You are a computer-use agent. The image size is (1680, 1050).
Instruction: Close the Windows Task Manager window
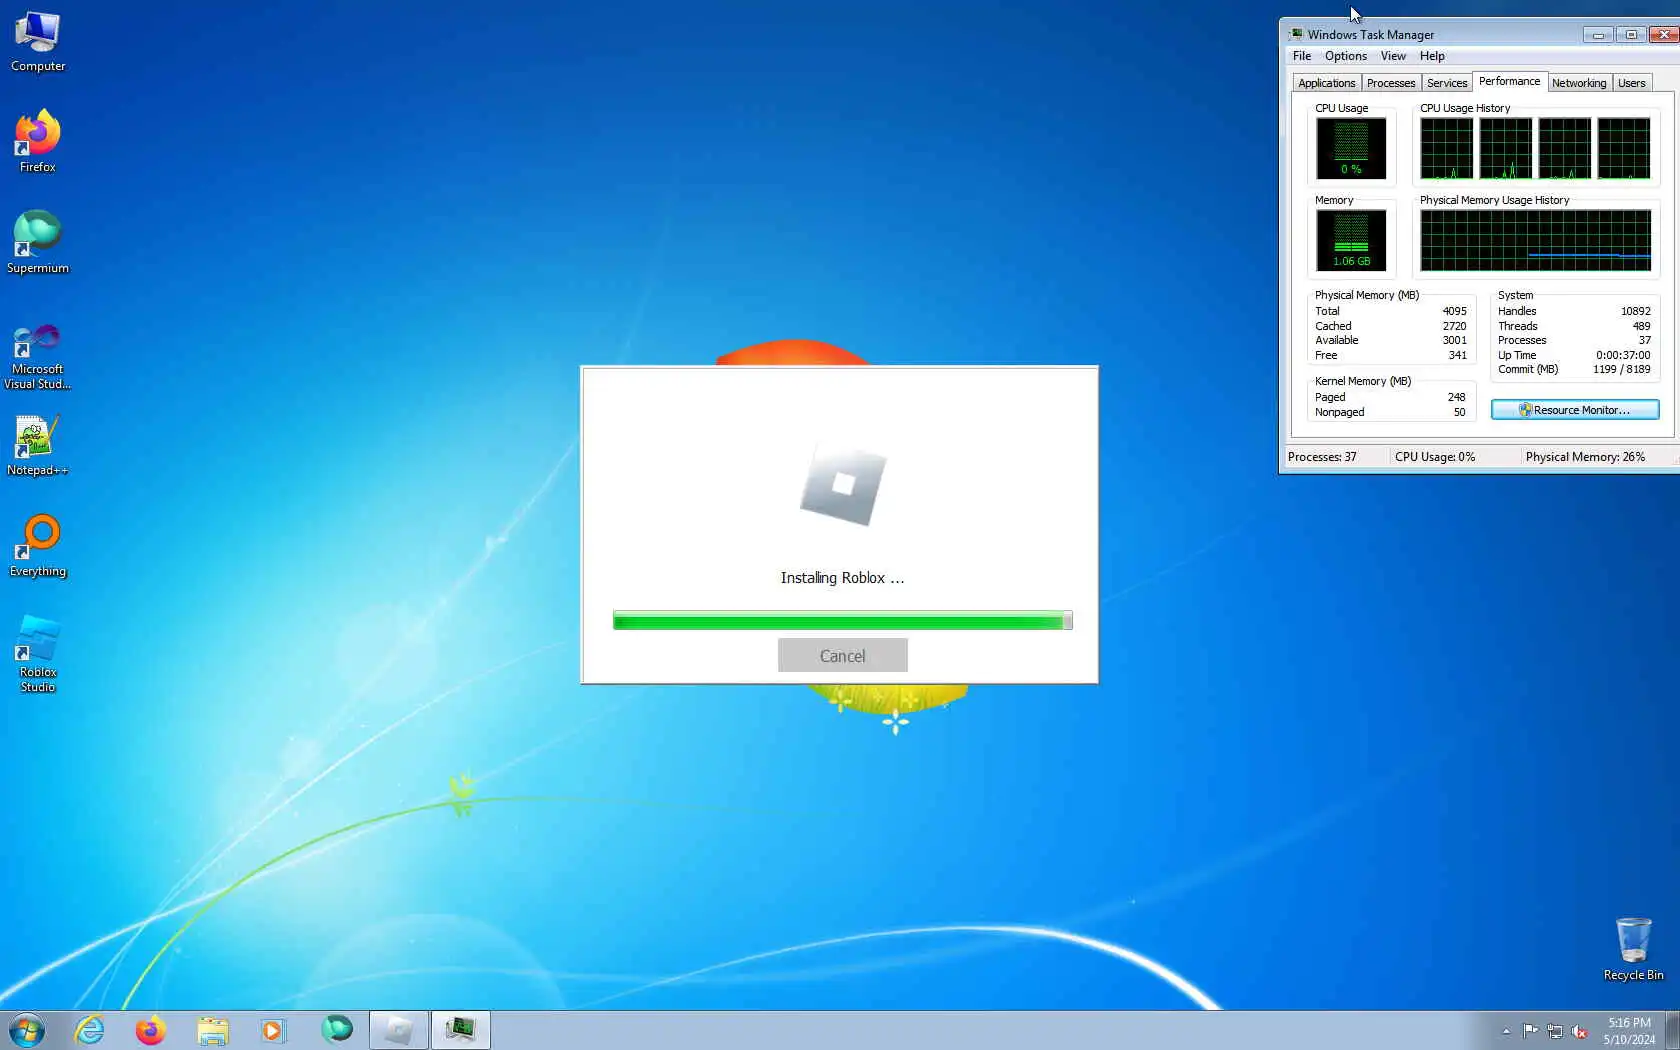tap(1664, 35)
